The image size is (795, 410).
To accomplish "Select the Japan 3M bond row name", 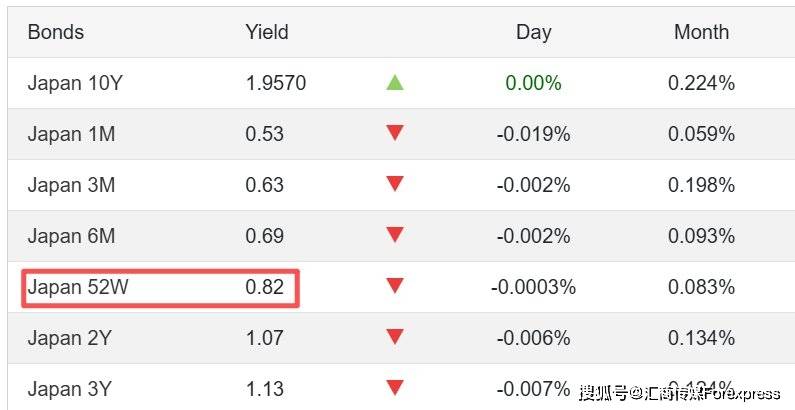I will click(71, 185).
